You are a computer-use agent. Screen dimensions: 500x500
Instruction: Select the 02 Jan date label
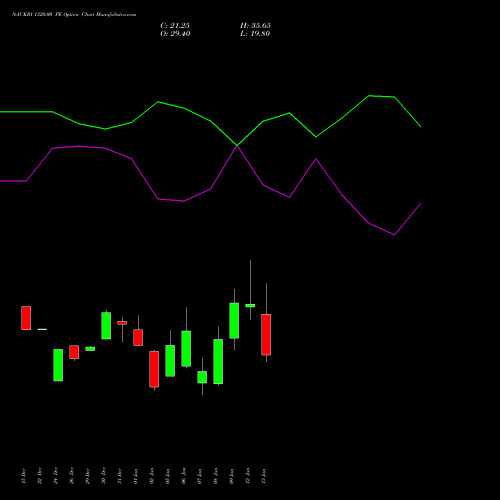[151, 476]
